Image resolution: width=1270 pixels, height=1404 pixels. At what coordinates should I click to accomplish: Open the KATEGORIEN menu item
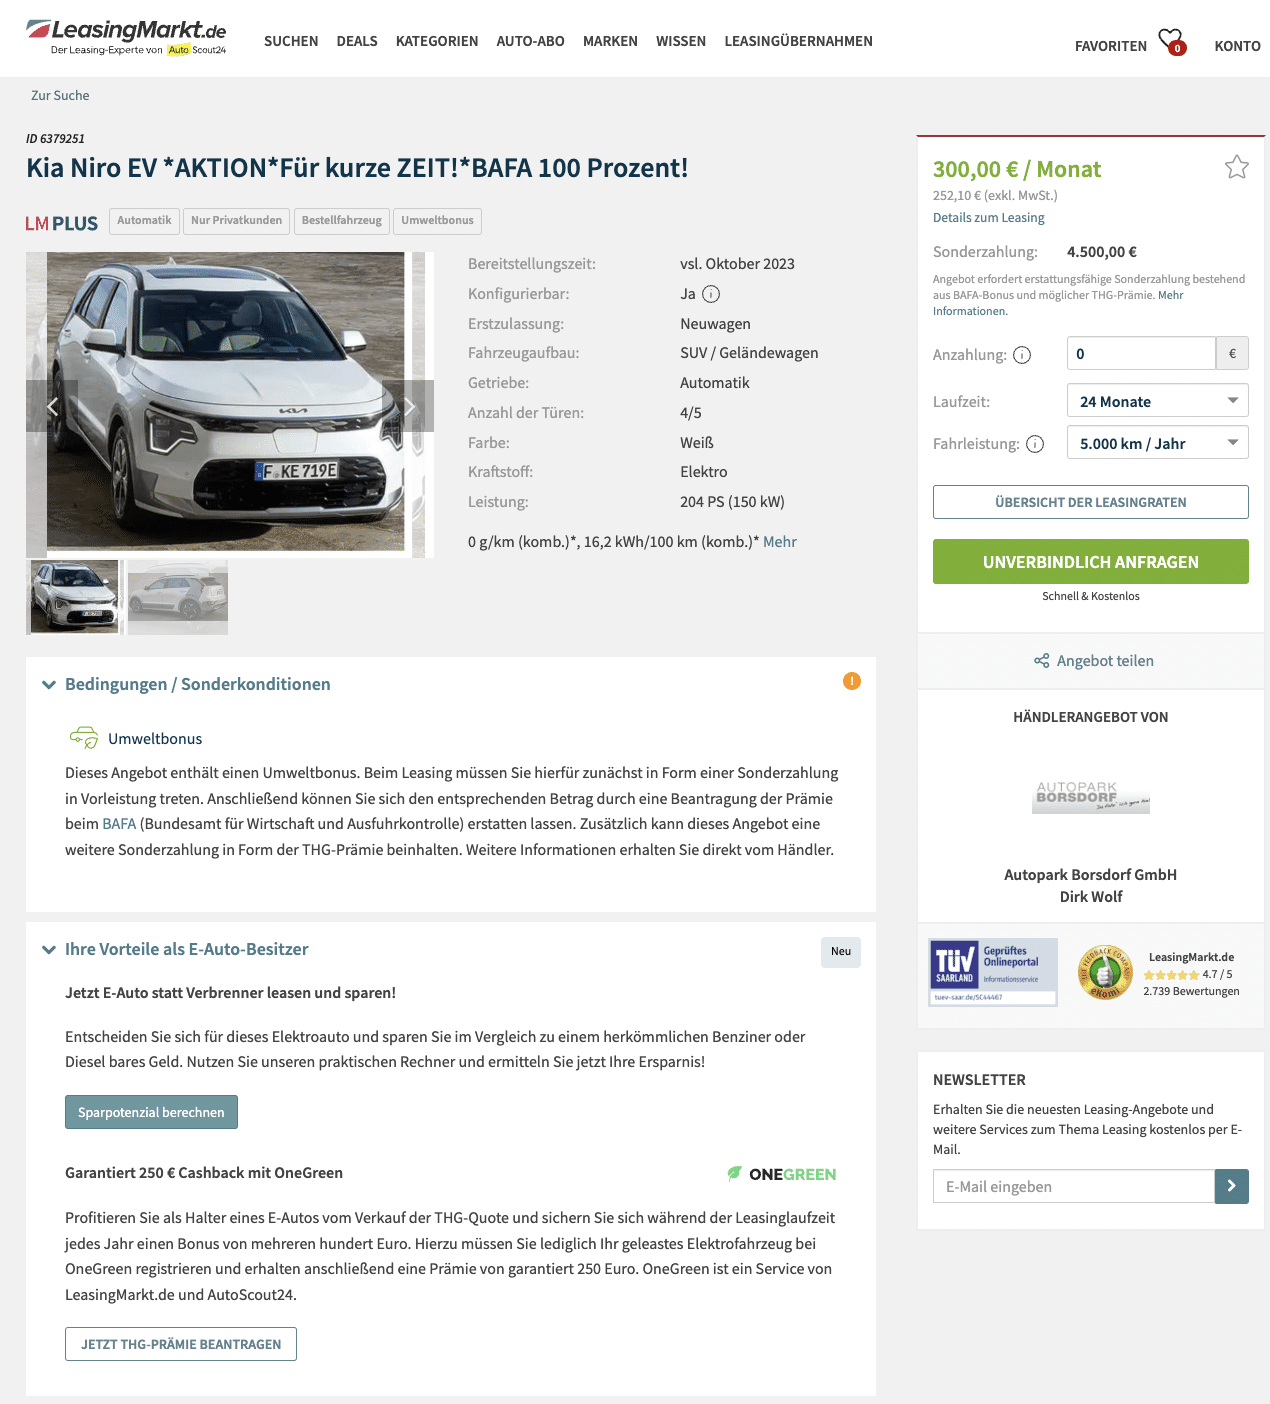tap(437, 41)
